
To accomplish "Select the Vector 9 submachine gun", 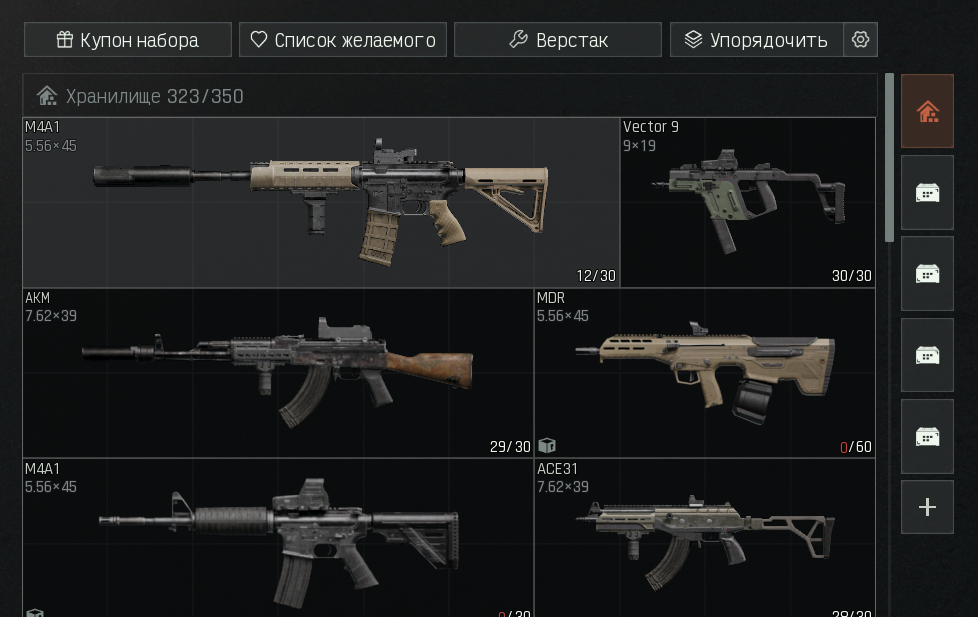I will (748, 202).
